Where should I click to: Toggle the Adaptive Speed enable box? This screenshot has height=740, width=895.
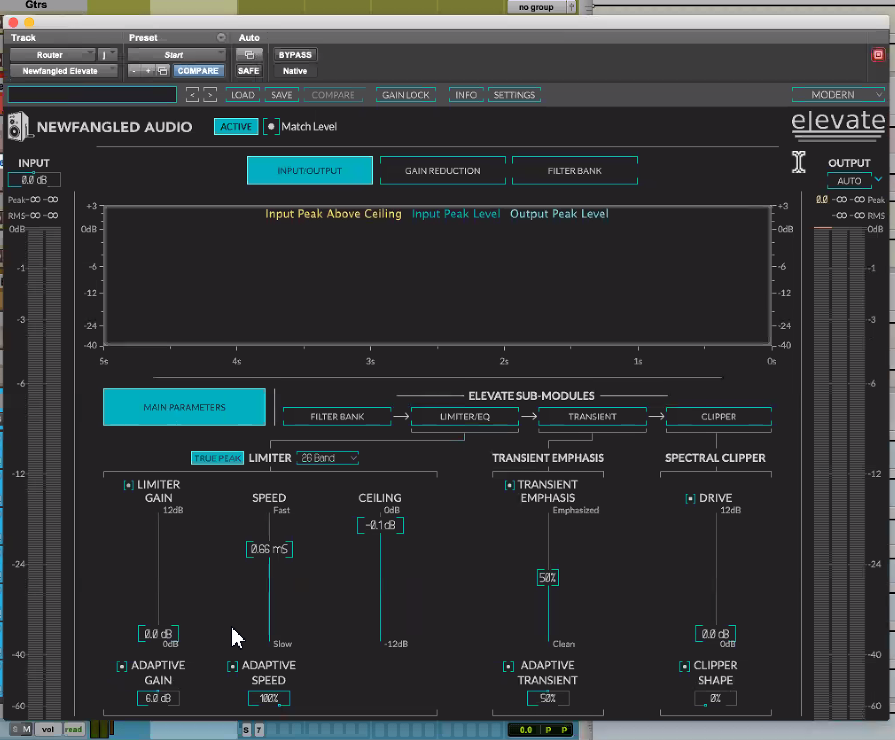[x=232, y=666]
